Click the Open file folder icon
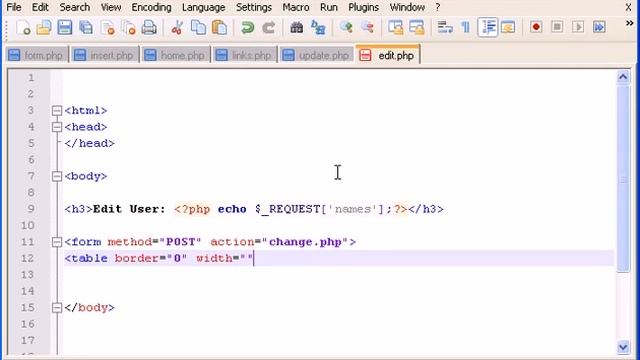Screen dimensions: 640x360 [x=44, y=28]
